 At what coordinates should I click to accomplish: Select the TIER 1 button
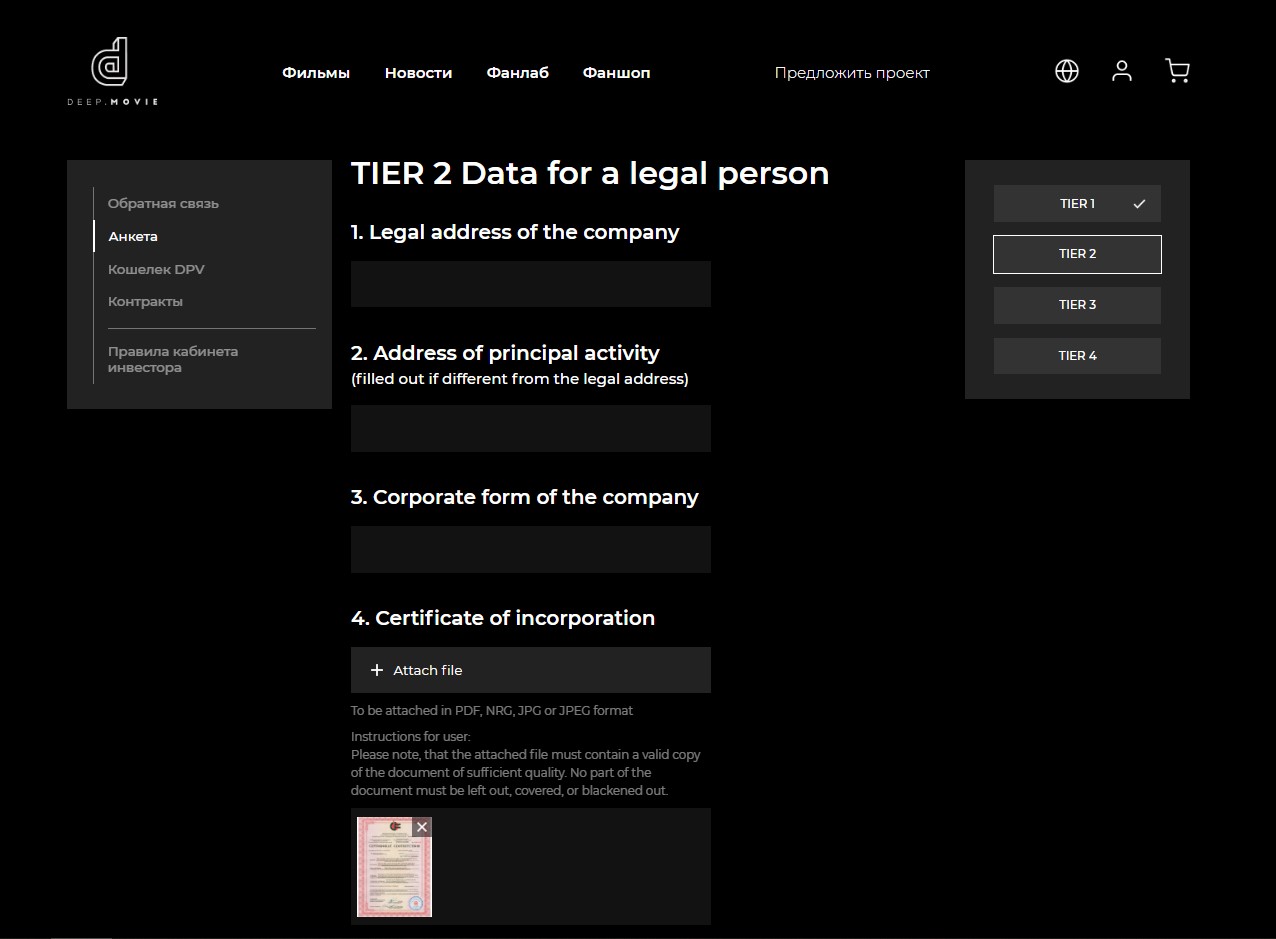click(1077, 204)
